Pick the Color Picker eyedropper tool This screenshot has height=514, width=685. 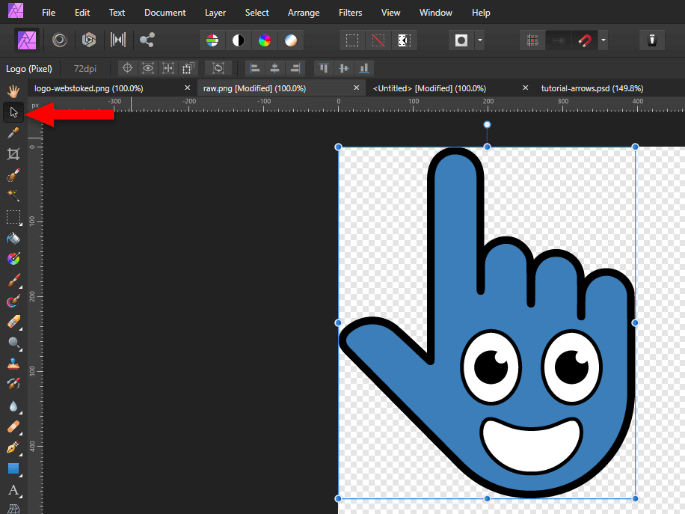click(x=14, y=133)
